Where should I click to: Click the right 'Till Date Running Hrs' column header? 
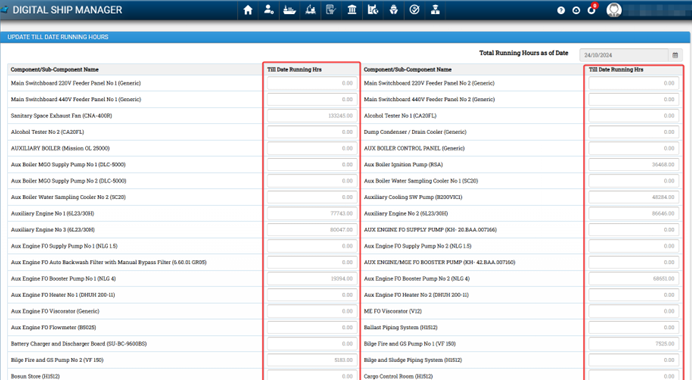click(616, 70)
